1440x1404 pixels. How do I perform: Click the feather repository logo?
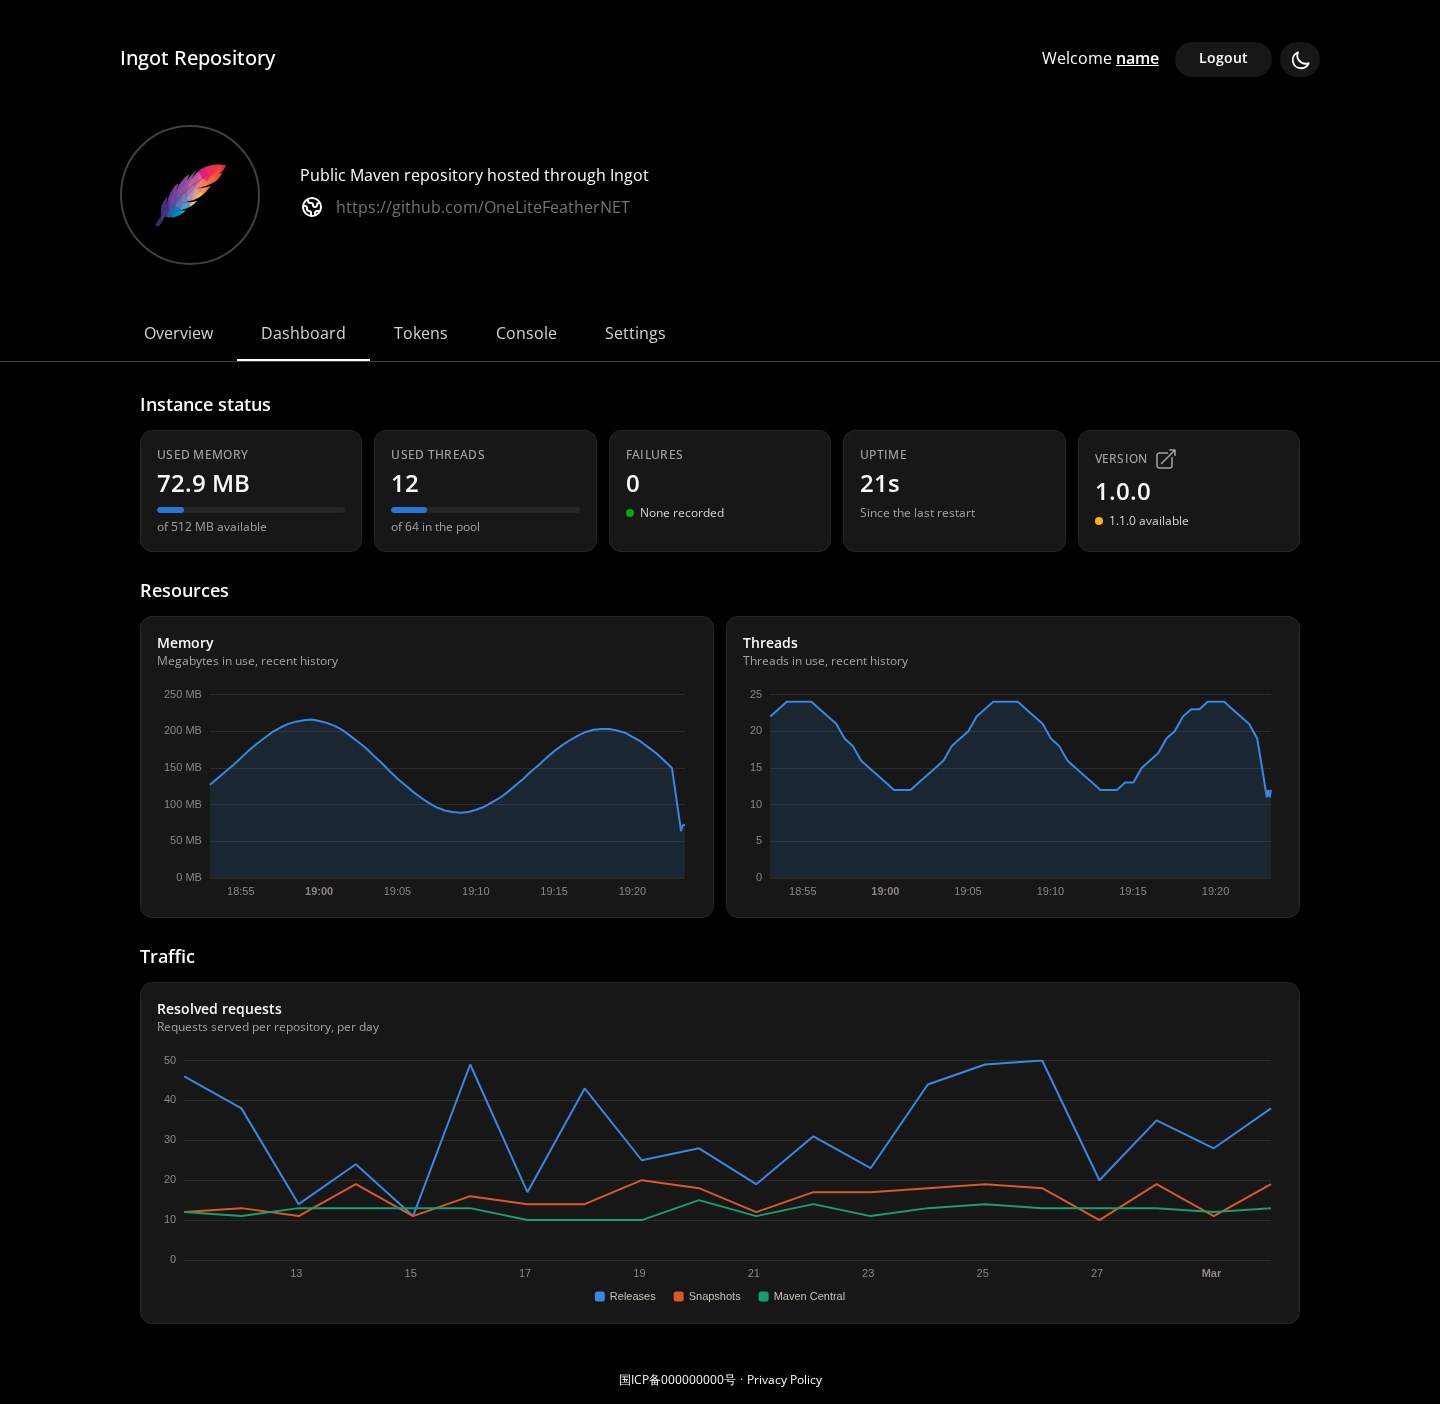(x=190, y=195)
